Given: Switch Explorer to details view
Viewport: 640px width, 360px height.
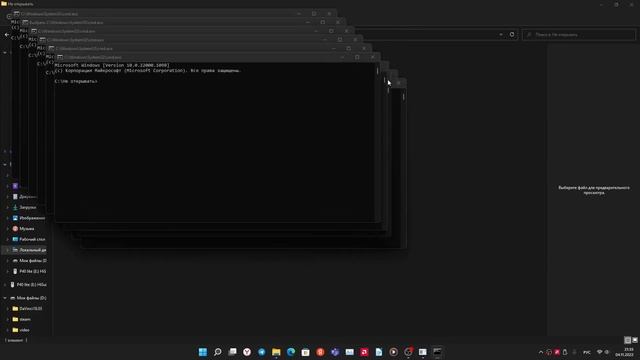Looking at the screenshot, I should point(628,340).
